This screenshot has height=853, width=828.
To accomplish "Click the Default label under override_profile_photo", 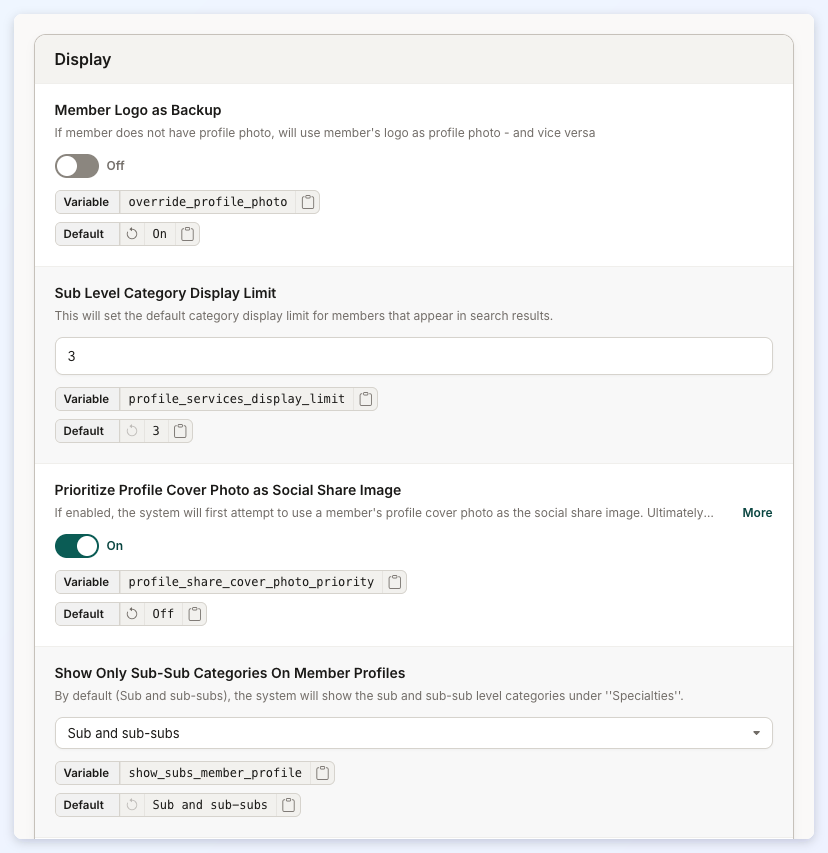I will [83, 234].
